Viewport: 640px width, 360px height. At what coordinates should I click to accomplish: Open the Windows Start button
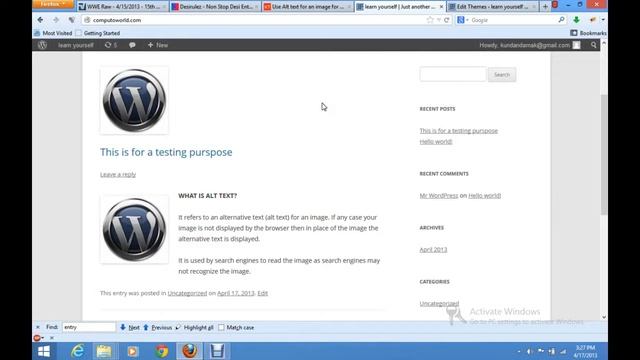[44, 351]
